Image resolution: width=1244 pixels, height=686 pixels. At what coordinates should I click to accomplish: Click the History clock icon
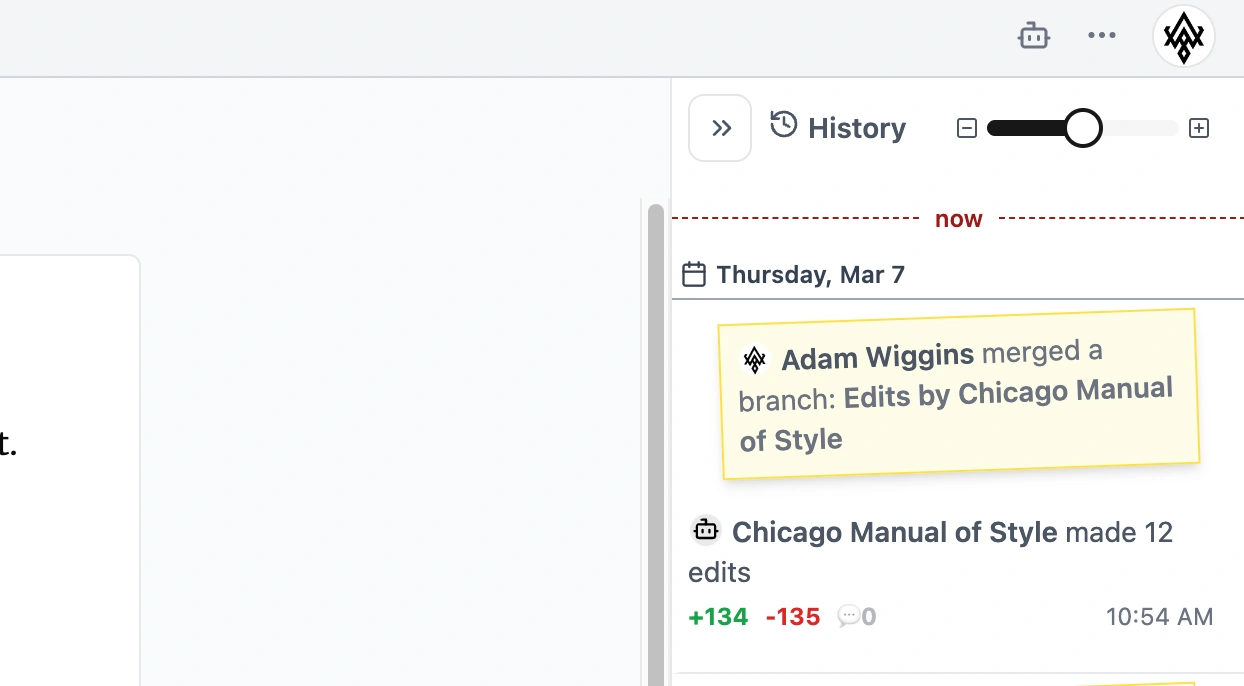click(x=784, y=125)
